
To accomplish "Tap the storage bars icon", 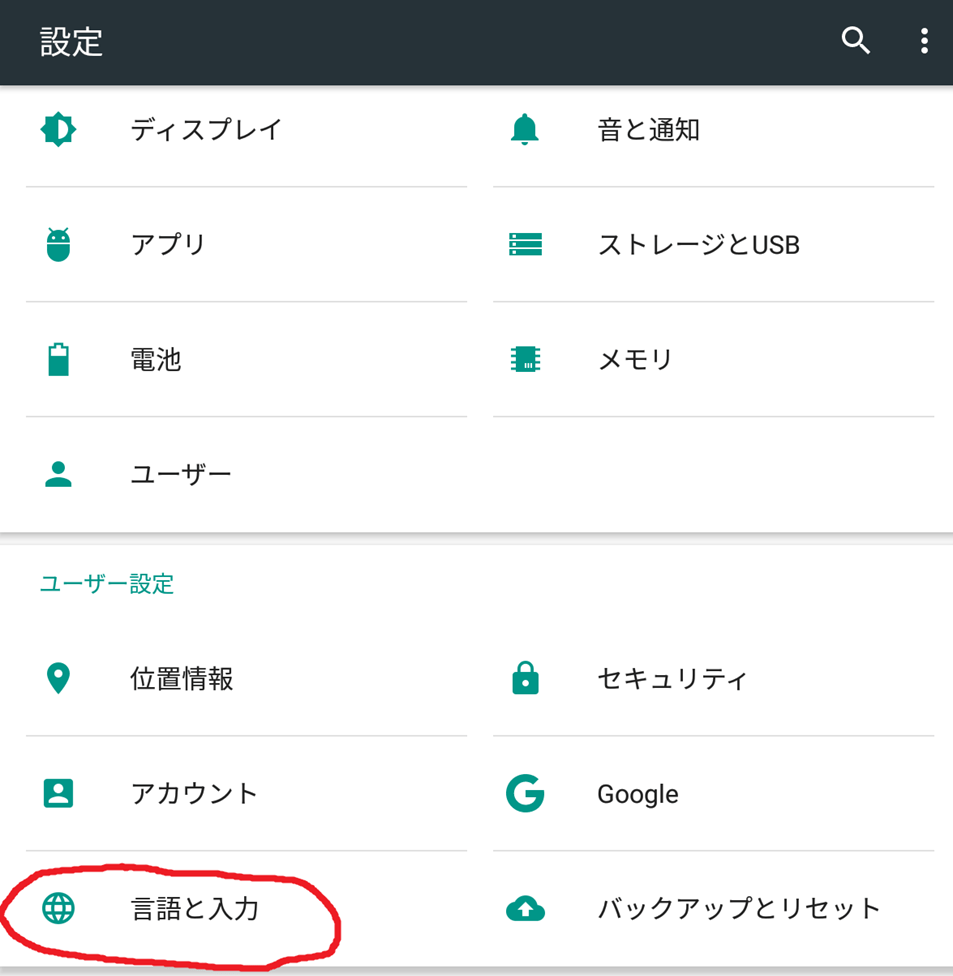I will pyautogui.click(x=525, y=244).
